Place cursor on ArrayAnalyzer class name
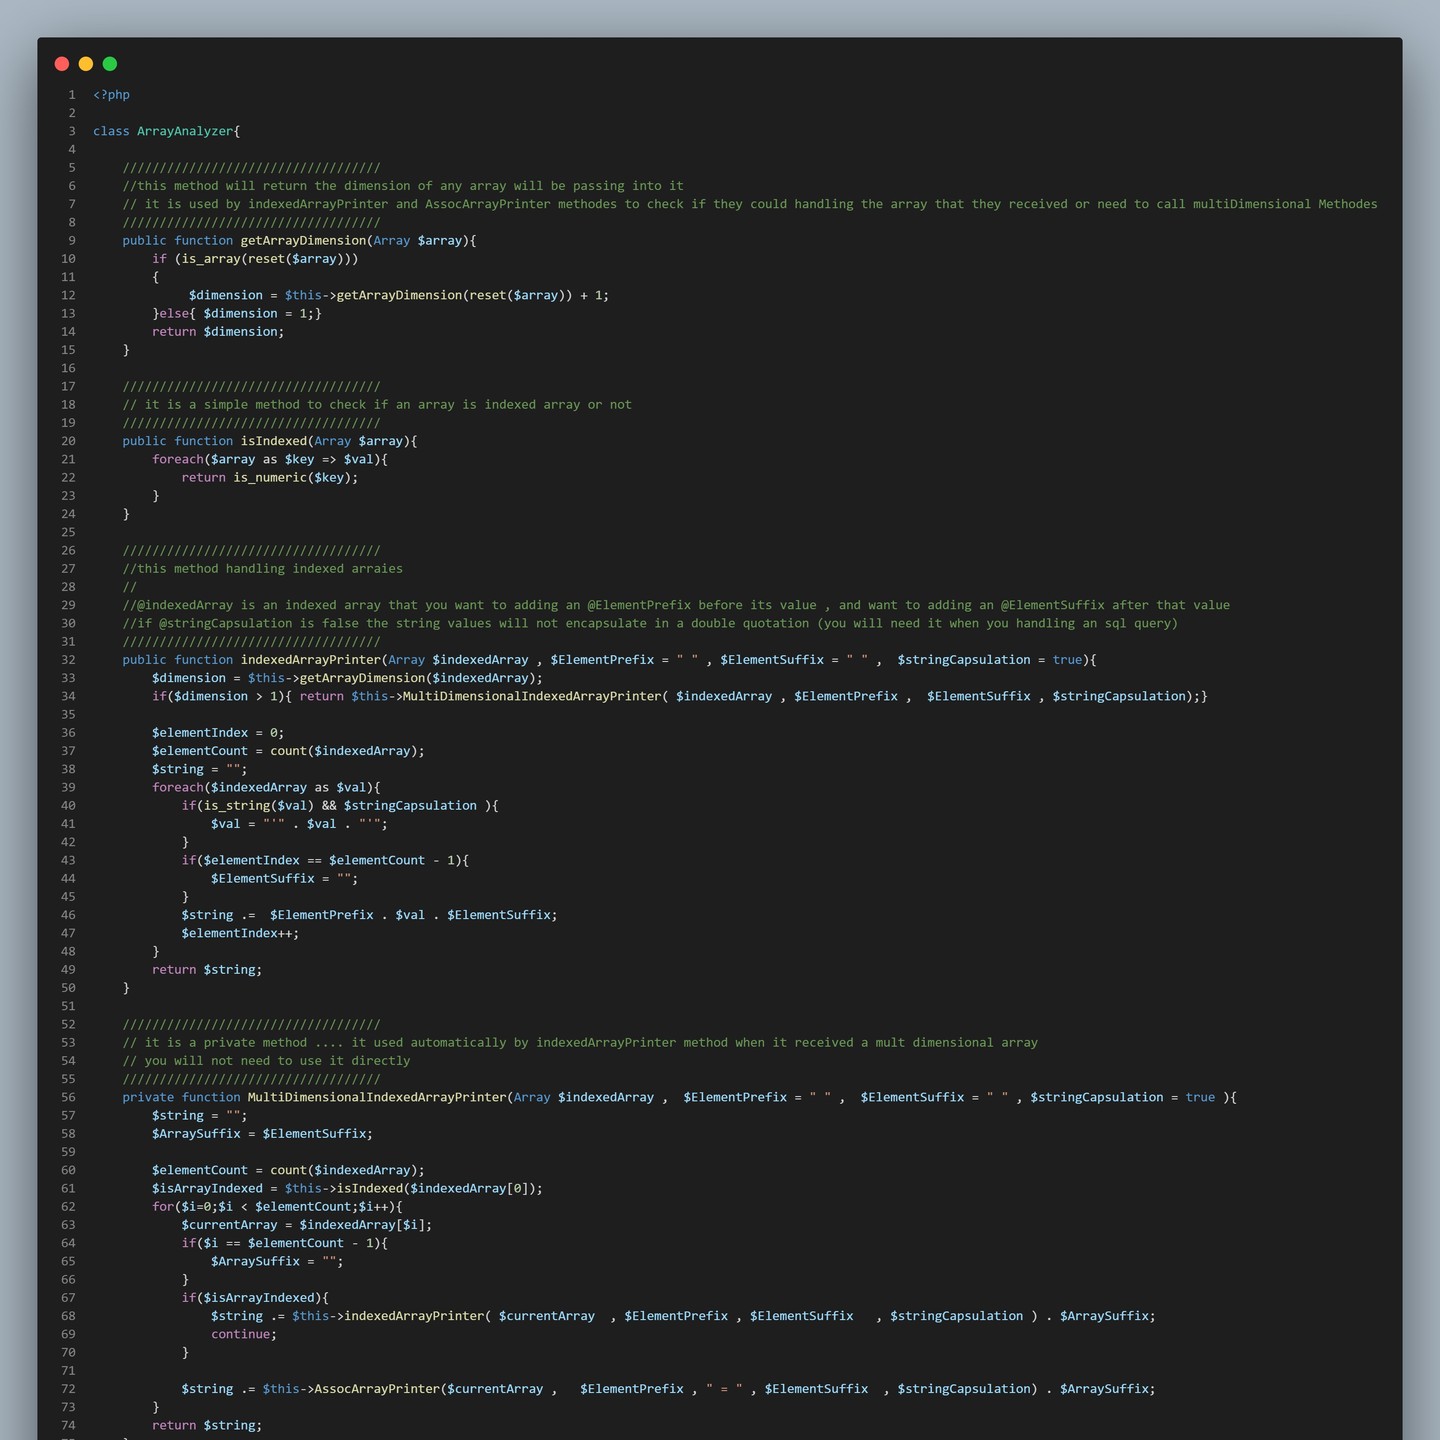 point(185,131)
